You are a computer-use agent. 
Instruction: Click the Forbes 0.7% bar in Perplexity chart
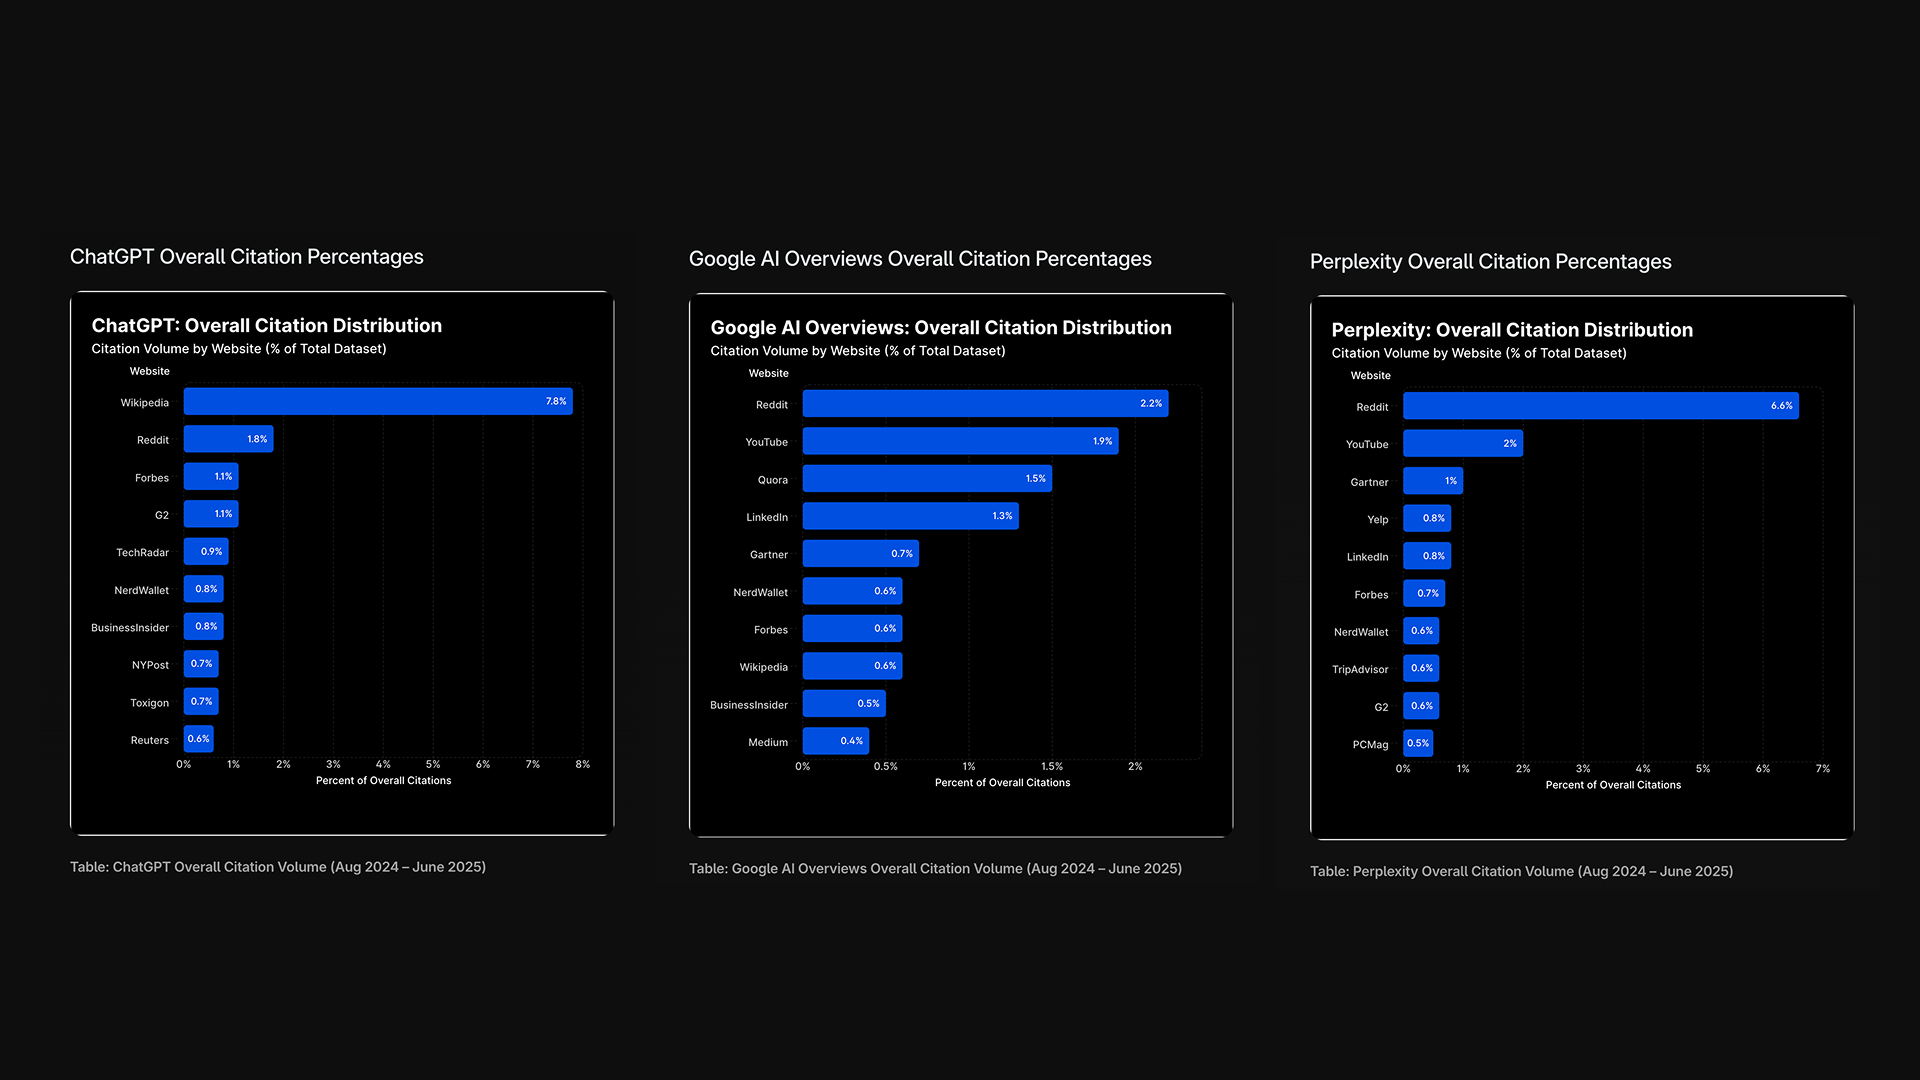click(x=1424, y=593)
